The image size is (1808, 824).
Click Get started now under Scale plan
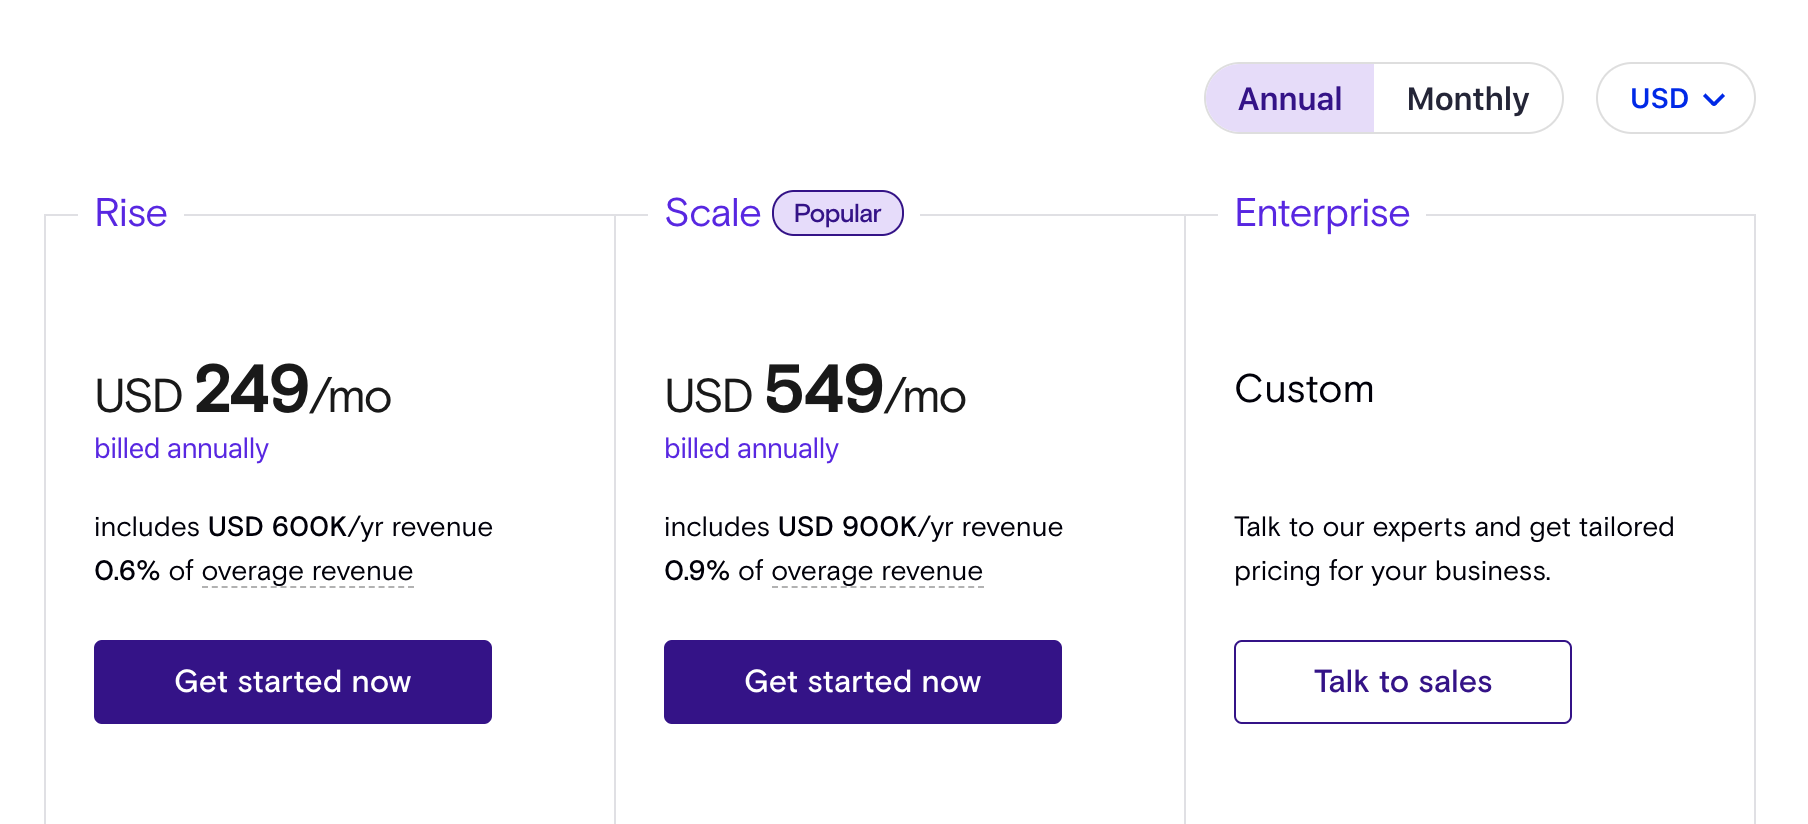[x=862, y=681]
